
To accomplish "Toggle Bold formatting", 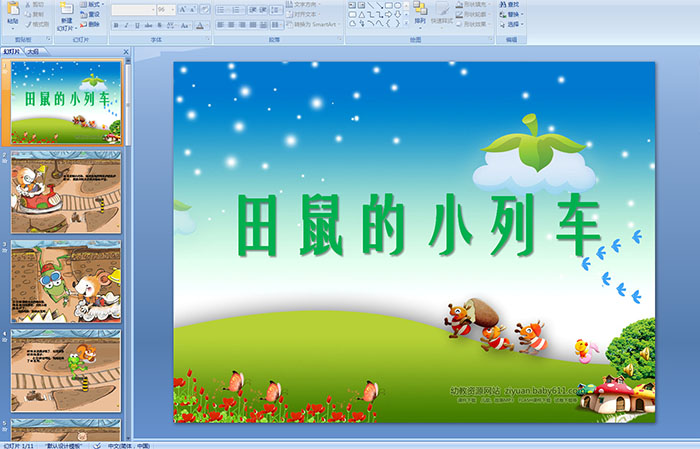I will 115,25.
